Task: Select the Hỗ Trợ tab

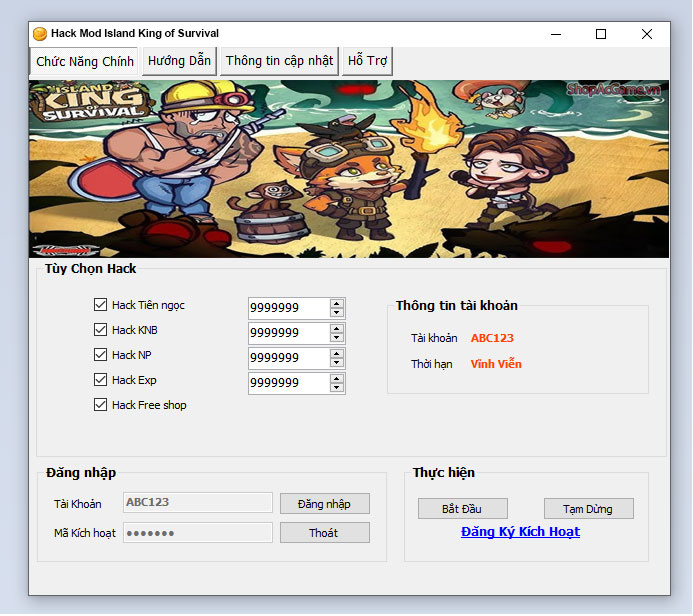Action: point(367,61)
